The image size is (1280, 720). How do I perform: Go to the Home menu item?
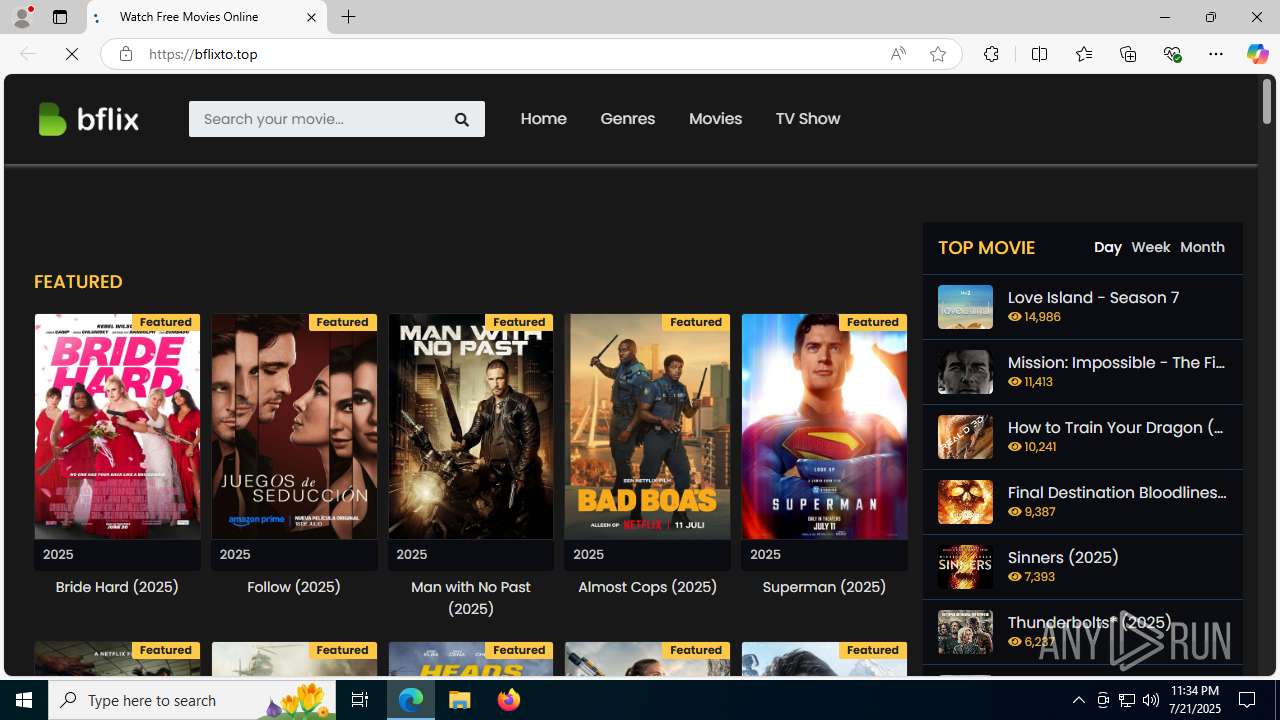(543, 119)
